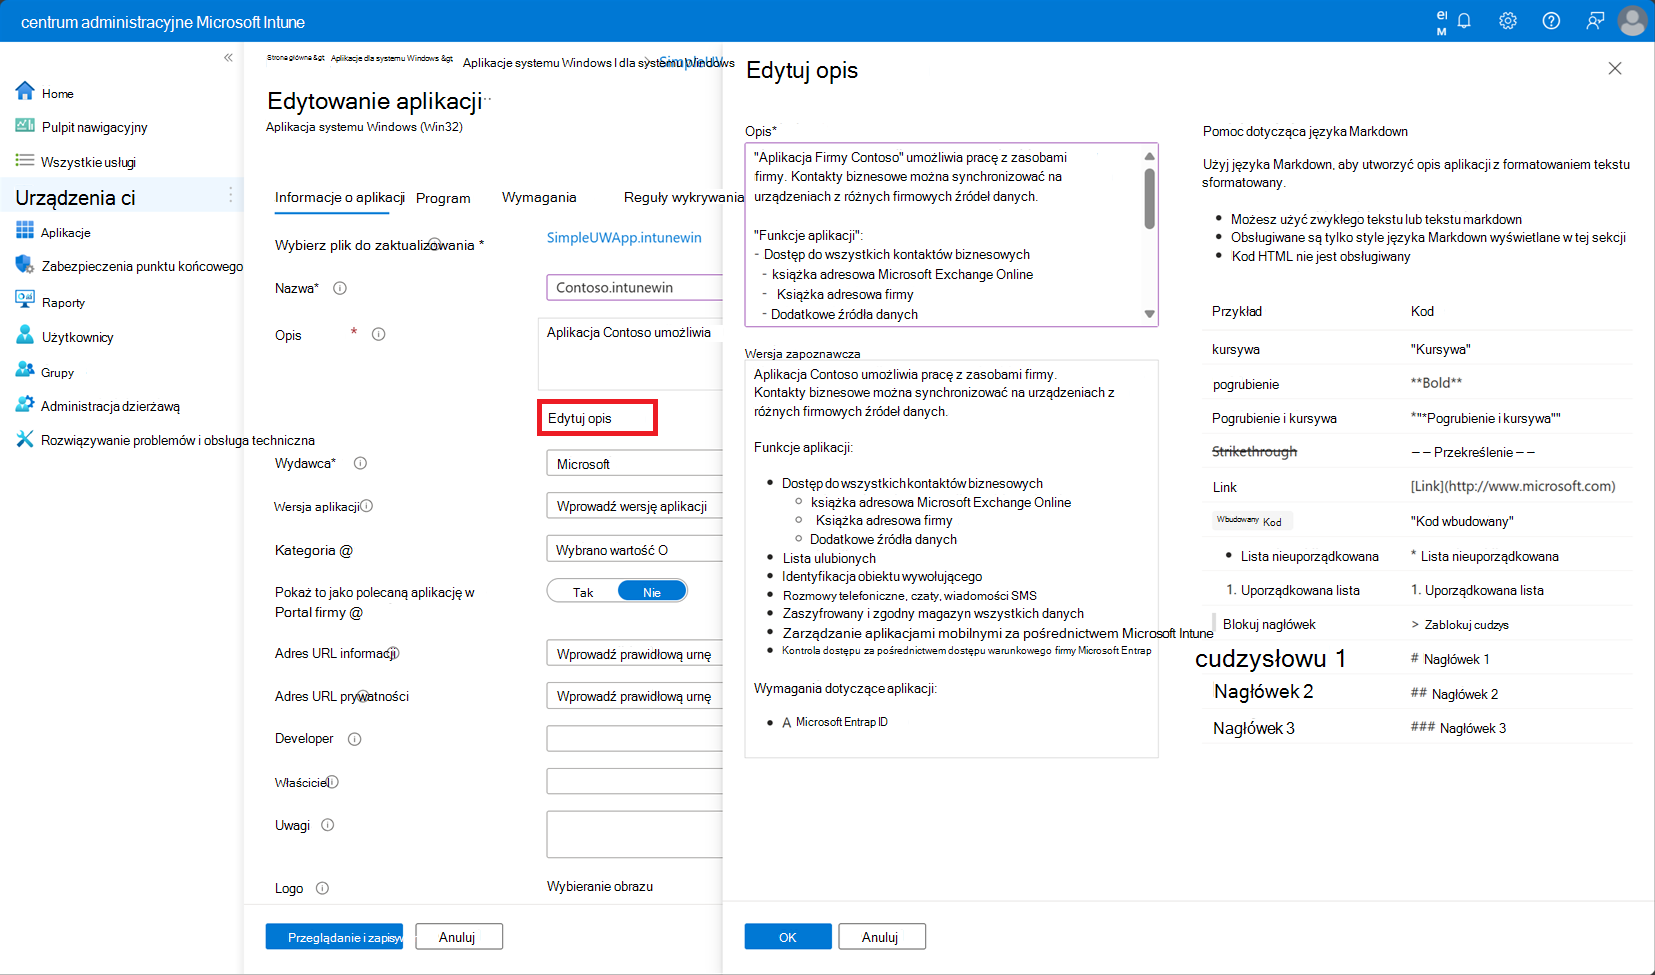Screen dimensions: 1655x975
Task: Confirm the description with OK button
Action: coord(788,937)
